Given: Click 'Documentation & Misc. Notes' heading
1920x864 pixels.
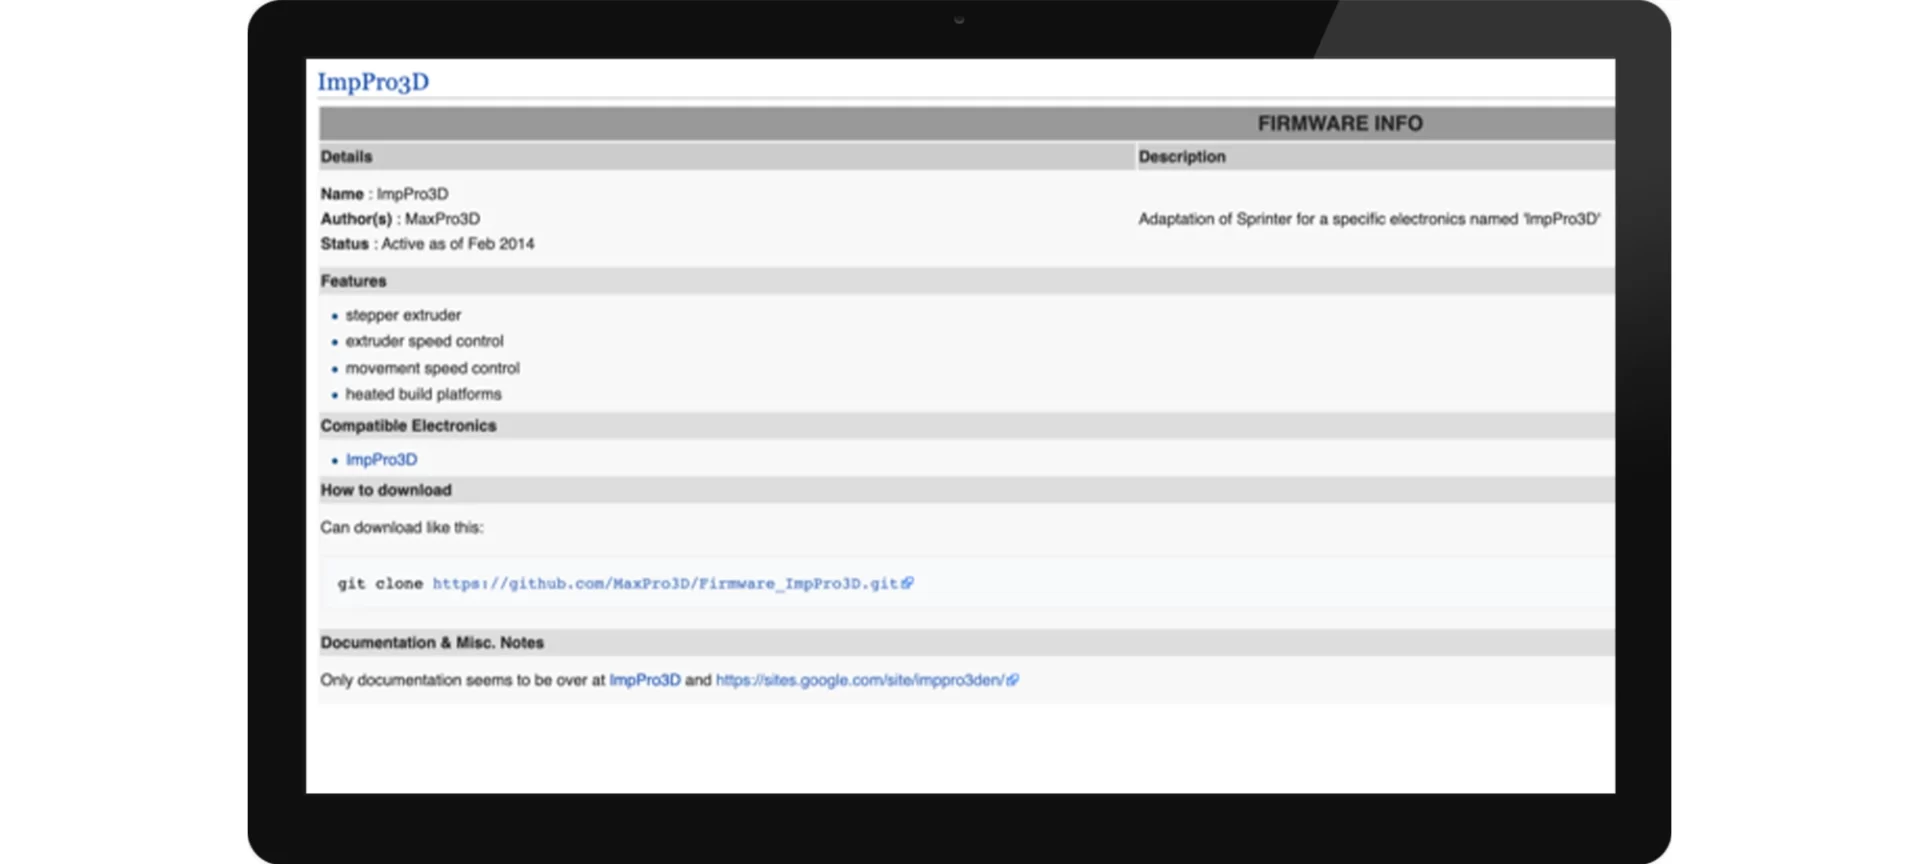Looking at the screenshot, I should point(432,643).
